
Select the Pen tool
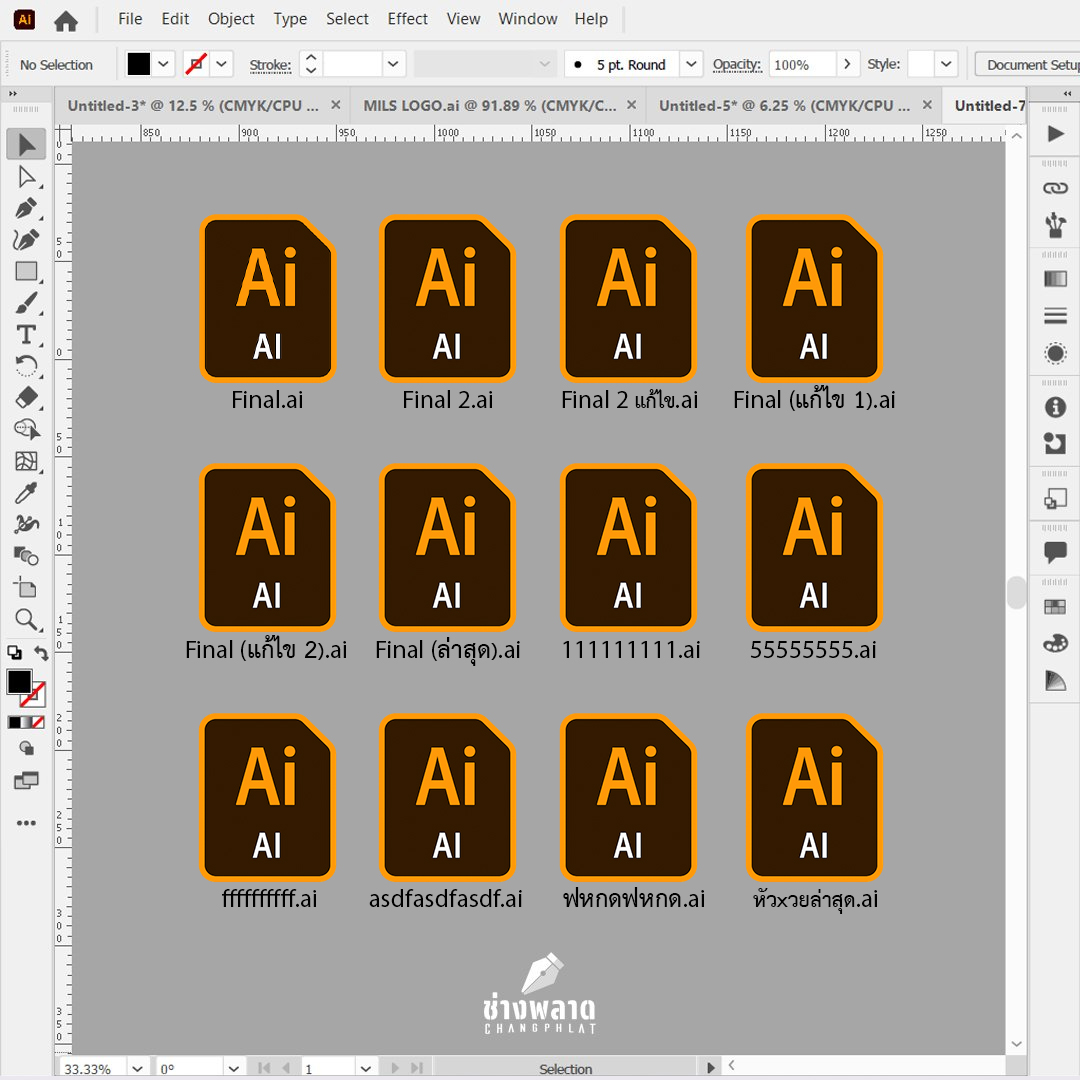[x=26, y=208]
